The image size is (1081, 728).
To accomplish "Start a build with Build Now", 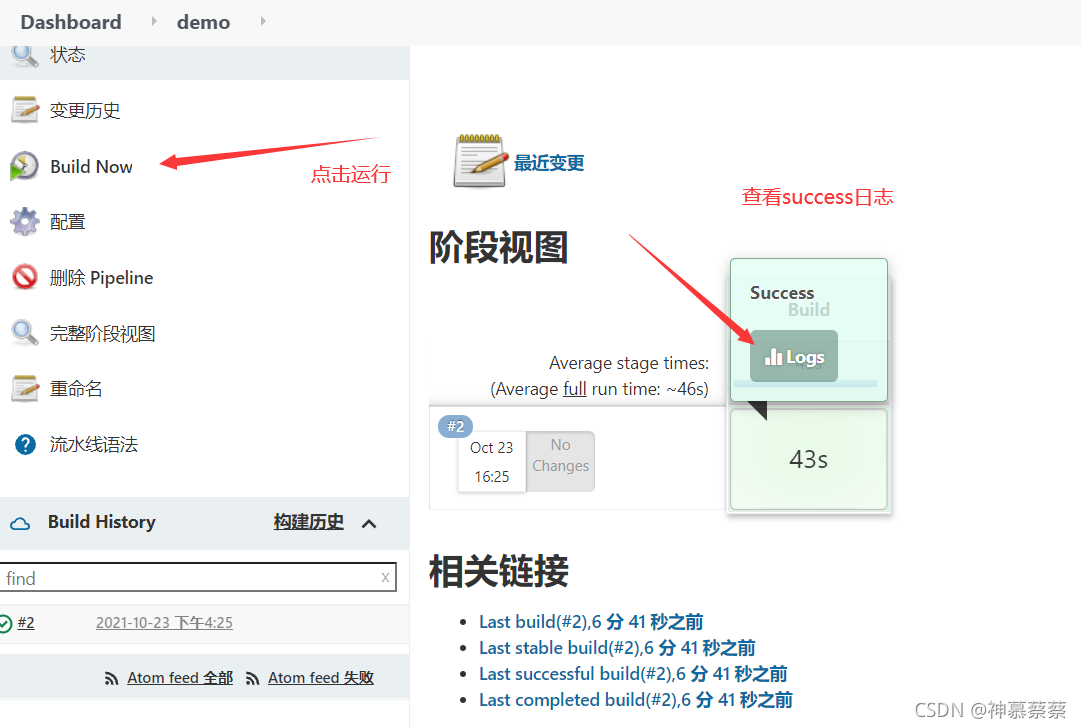I will tap(91, 166).
